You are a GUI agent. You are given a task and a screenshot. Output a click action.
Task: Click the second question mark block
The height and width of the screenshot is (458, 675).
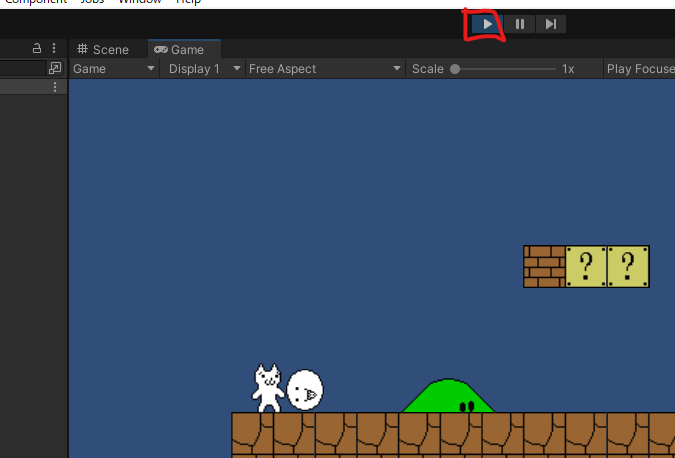(x=628, y=266)
